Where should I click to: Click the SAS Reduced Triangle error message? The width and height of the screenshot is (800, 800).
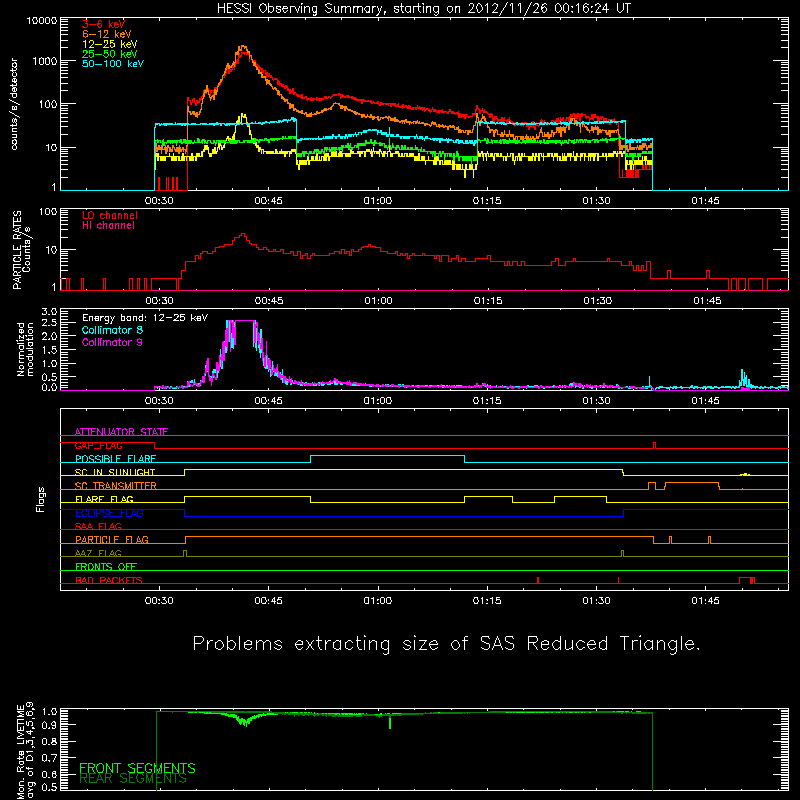[446, 644]
